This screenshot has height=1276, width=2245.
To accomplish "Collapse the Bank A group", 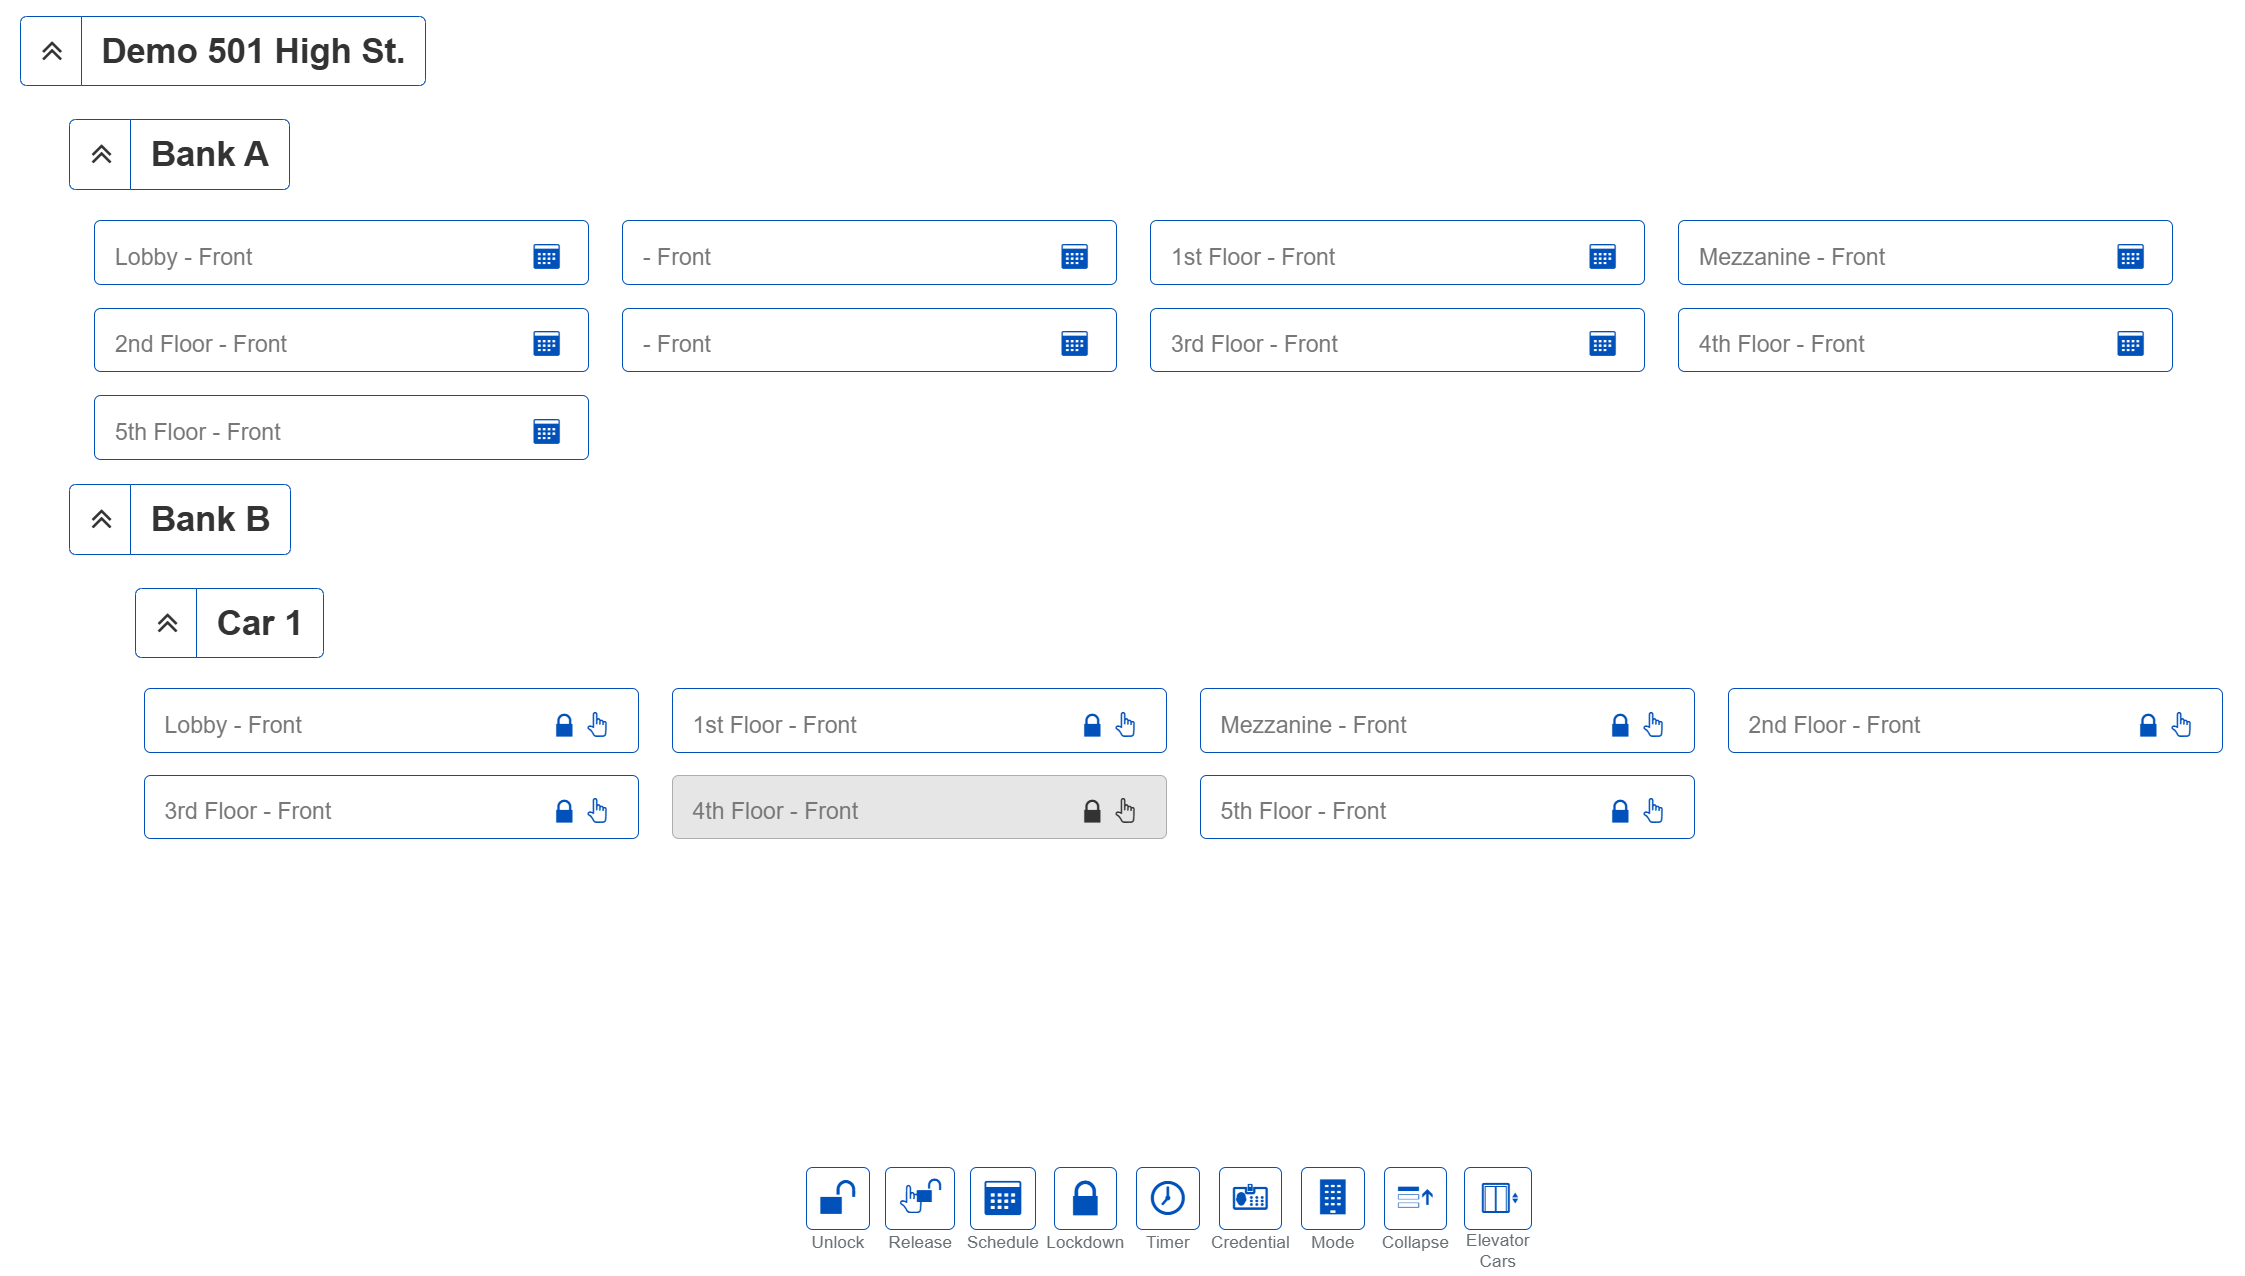I will tap(101, 154).
